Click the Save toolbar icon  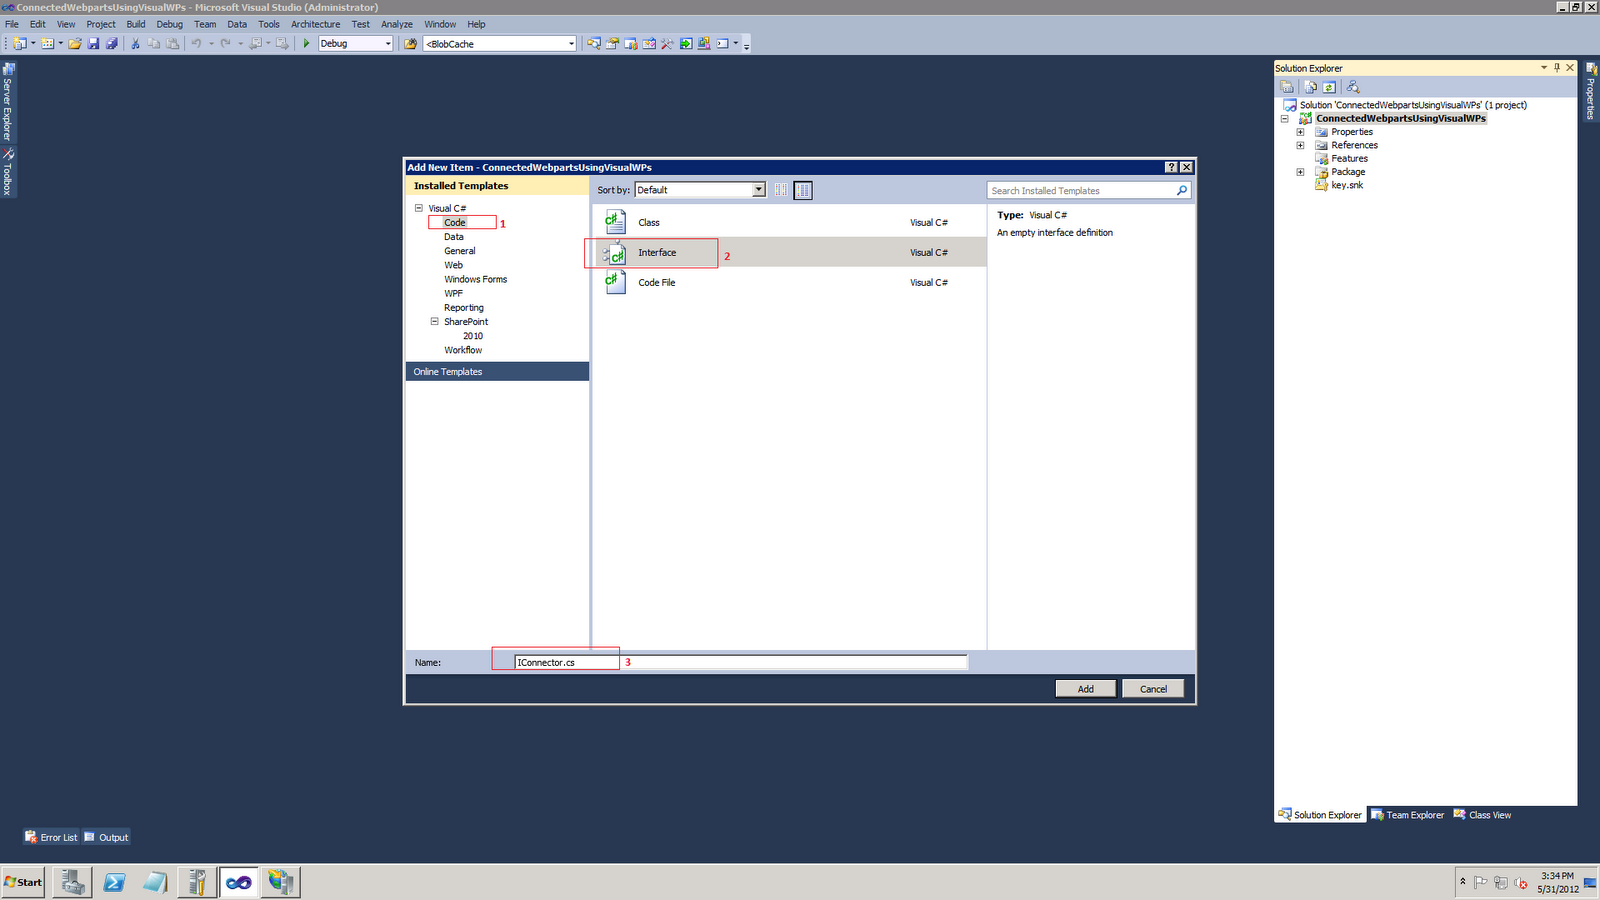(x=94, y=44)
